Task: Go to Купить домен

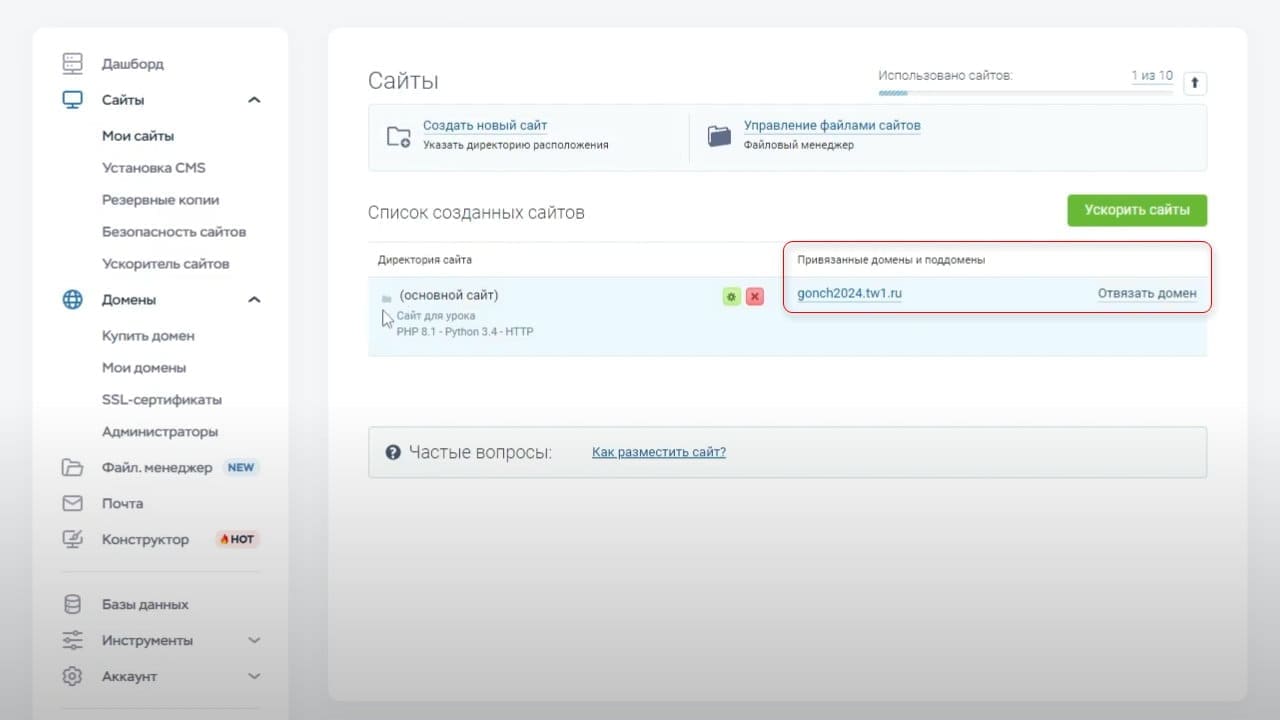Action: [148, 336]
